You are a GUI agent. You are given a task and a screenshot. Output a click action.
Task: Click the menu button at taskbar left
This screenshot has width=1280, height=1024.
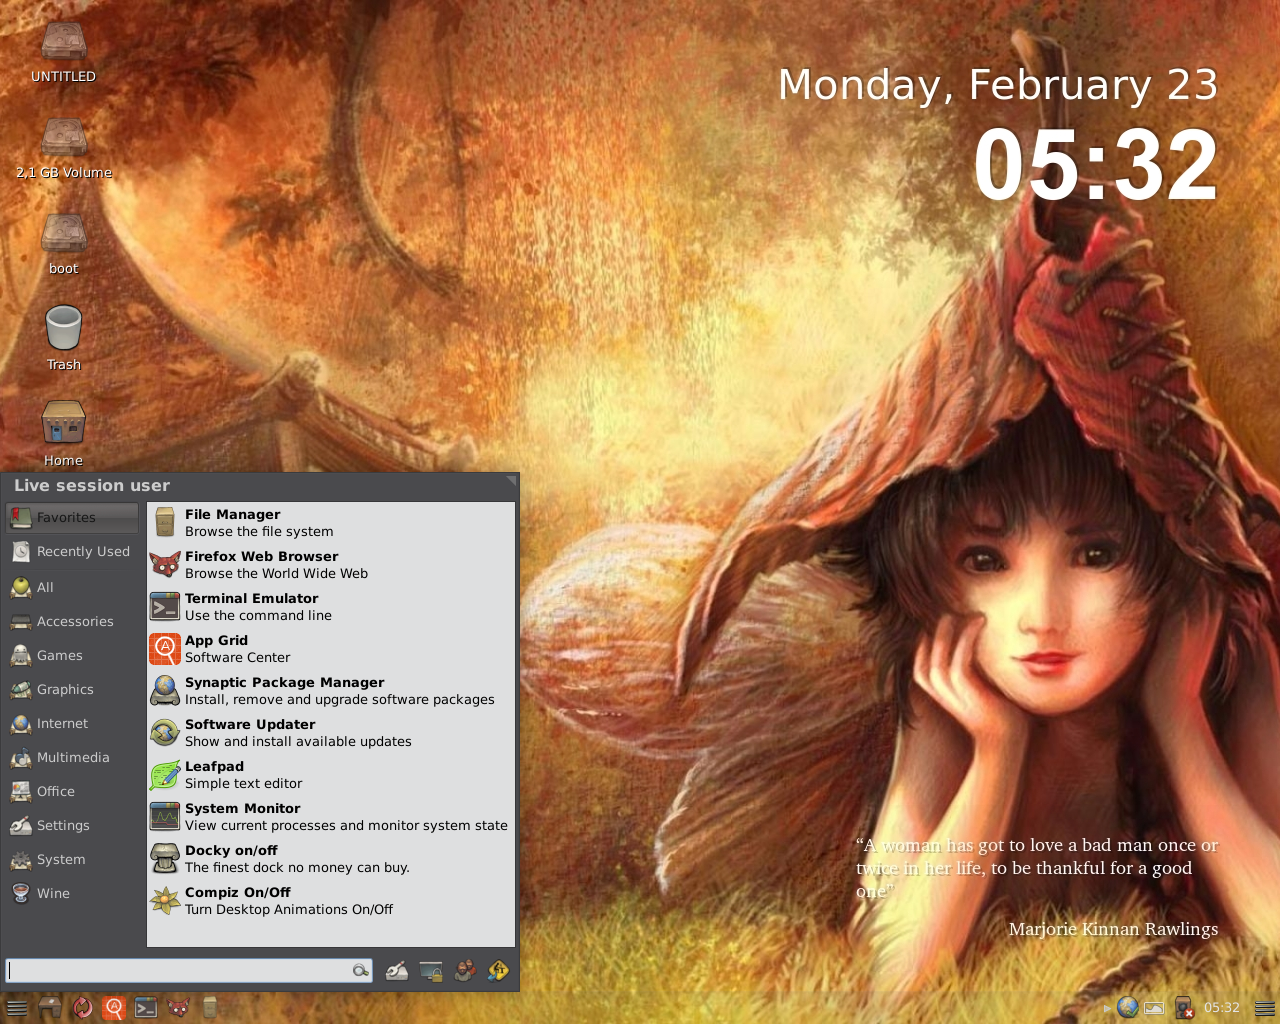[x=17, y=1008]
